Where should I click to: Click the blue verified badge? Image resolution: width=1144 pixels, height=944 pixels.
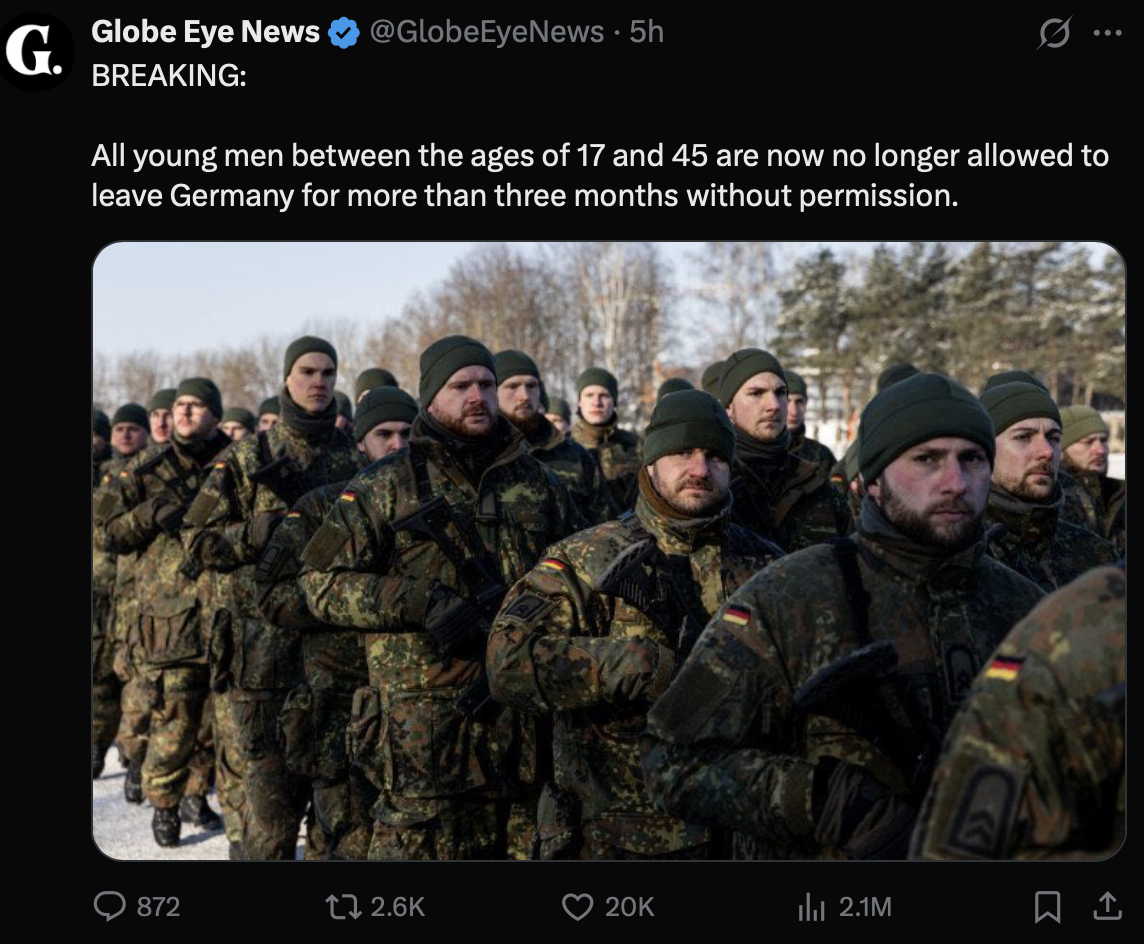[x=345, y=33]
